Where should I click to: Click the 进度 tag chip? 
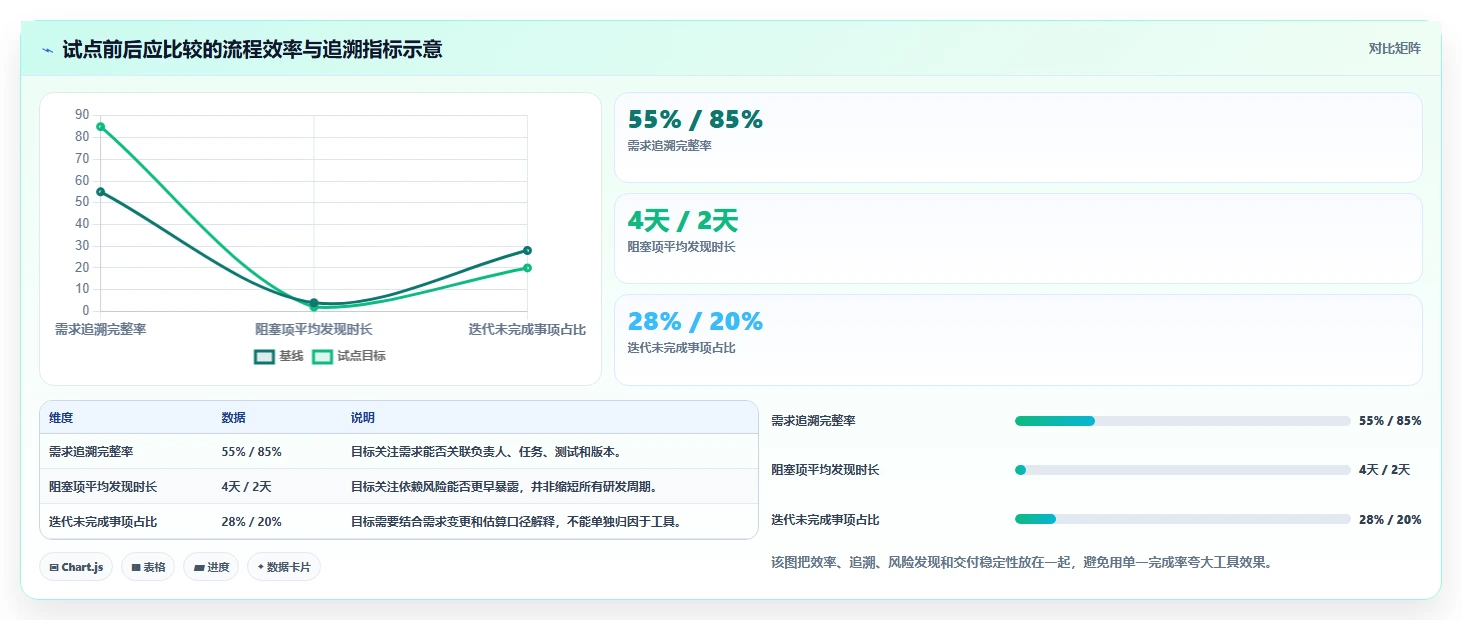coord(211,567)
